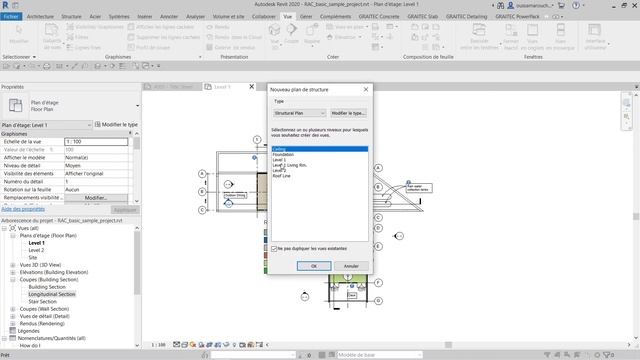640x360 pixels.
Task: Click the Coupe section tool icon
Action: point(291,30)
